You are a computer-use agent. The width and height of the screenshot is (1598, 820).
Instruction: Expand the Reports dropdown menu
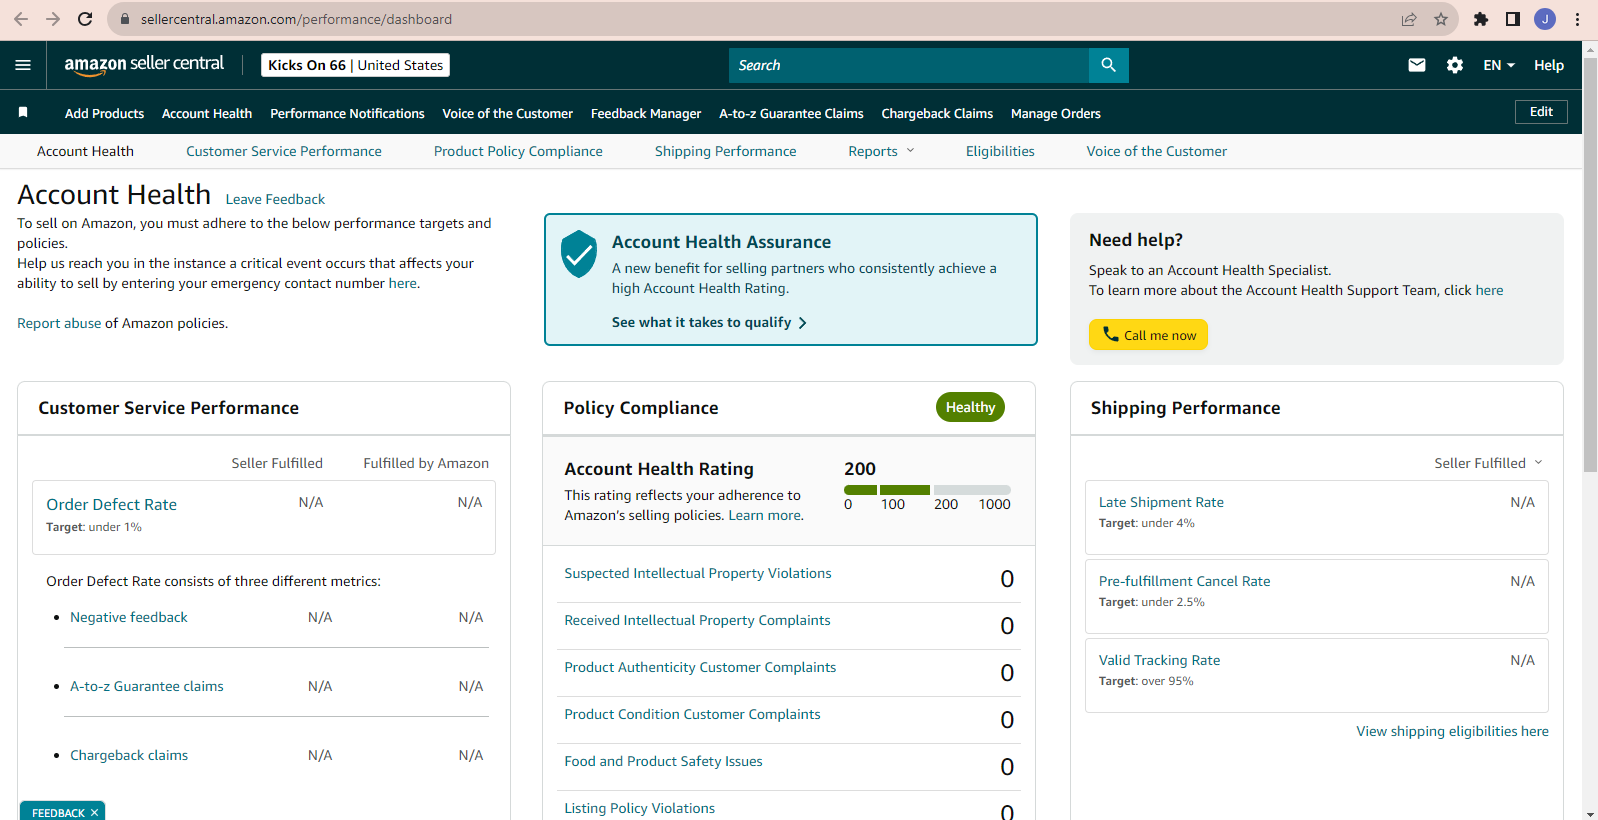point(881,151)
